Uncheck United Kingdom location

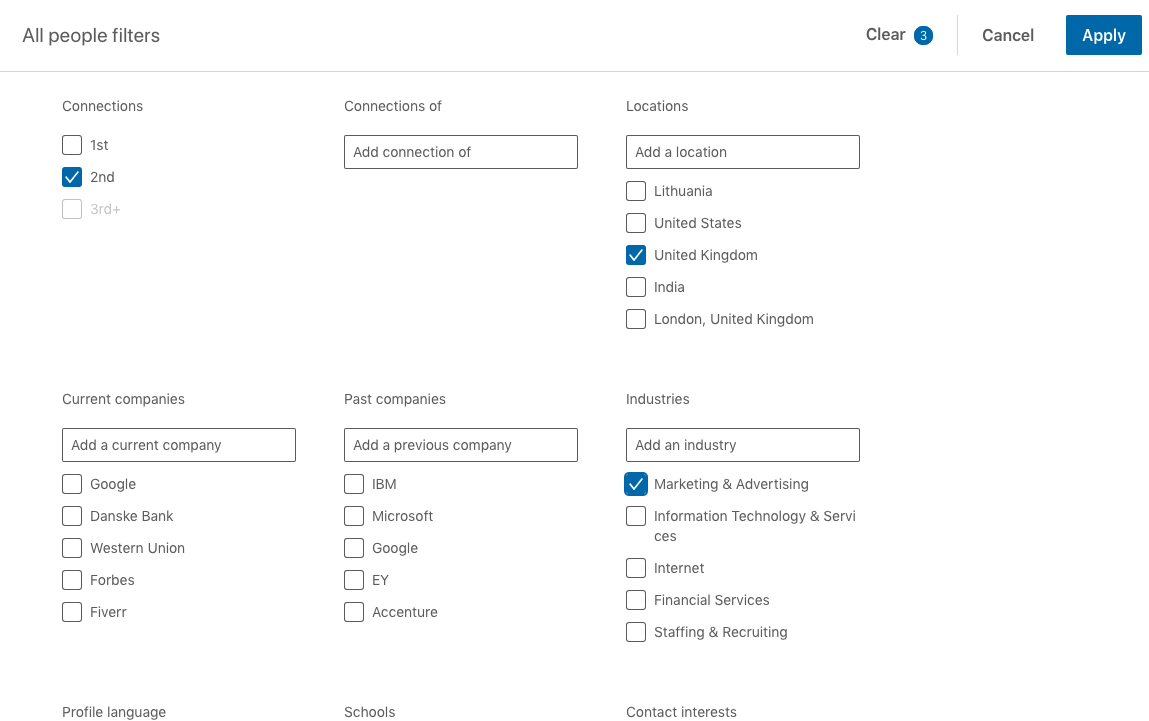point(636,255)
